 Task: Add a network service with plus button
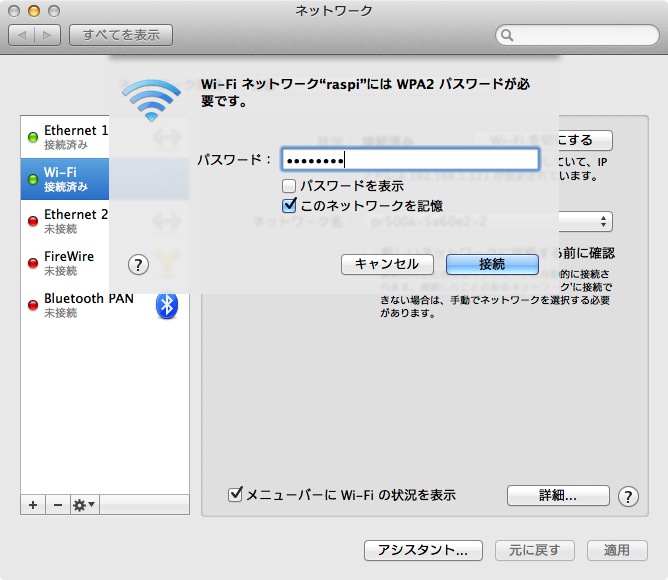click(33, 505)
